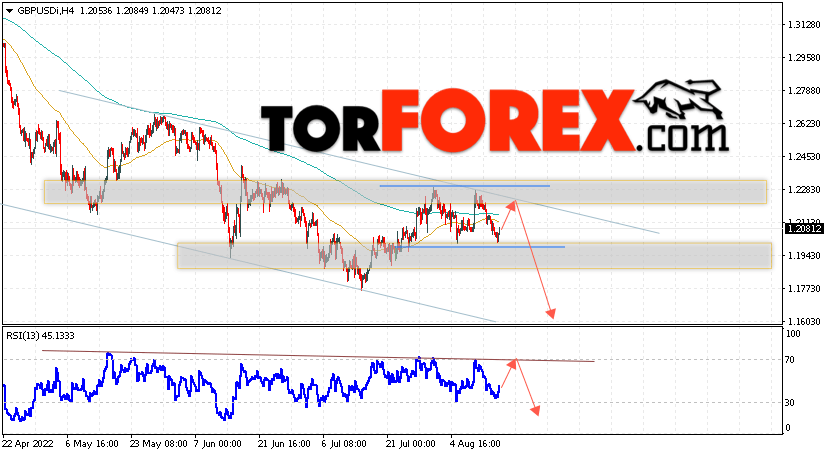Screen dimensions: 828x455
Task: Click the 6 May 16:00 time label
Action: point(92,444)
